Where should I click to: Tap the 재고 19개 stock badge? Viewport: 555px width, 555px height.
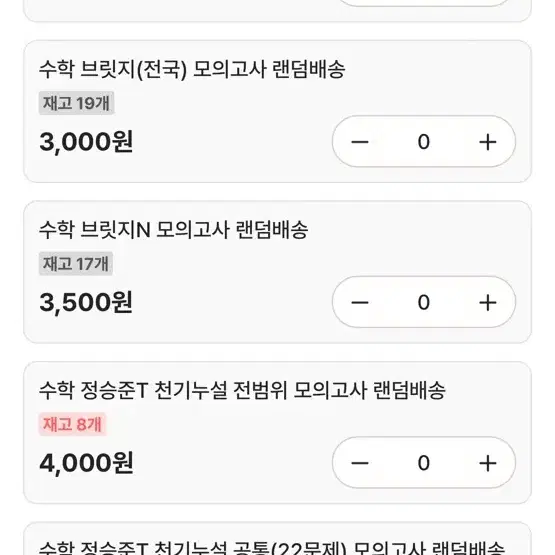coord(76,103)
